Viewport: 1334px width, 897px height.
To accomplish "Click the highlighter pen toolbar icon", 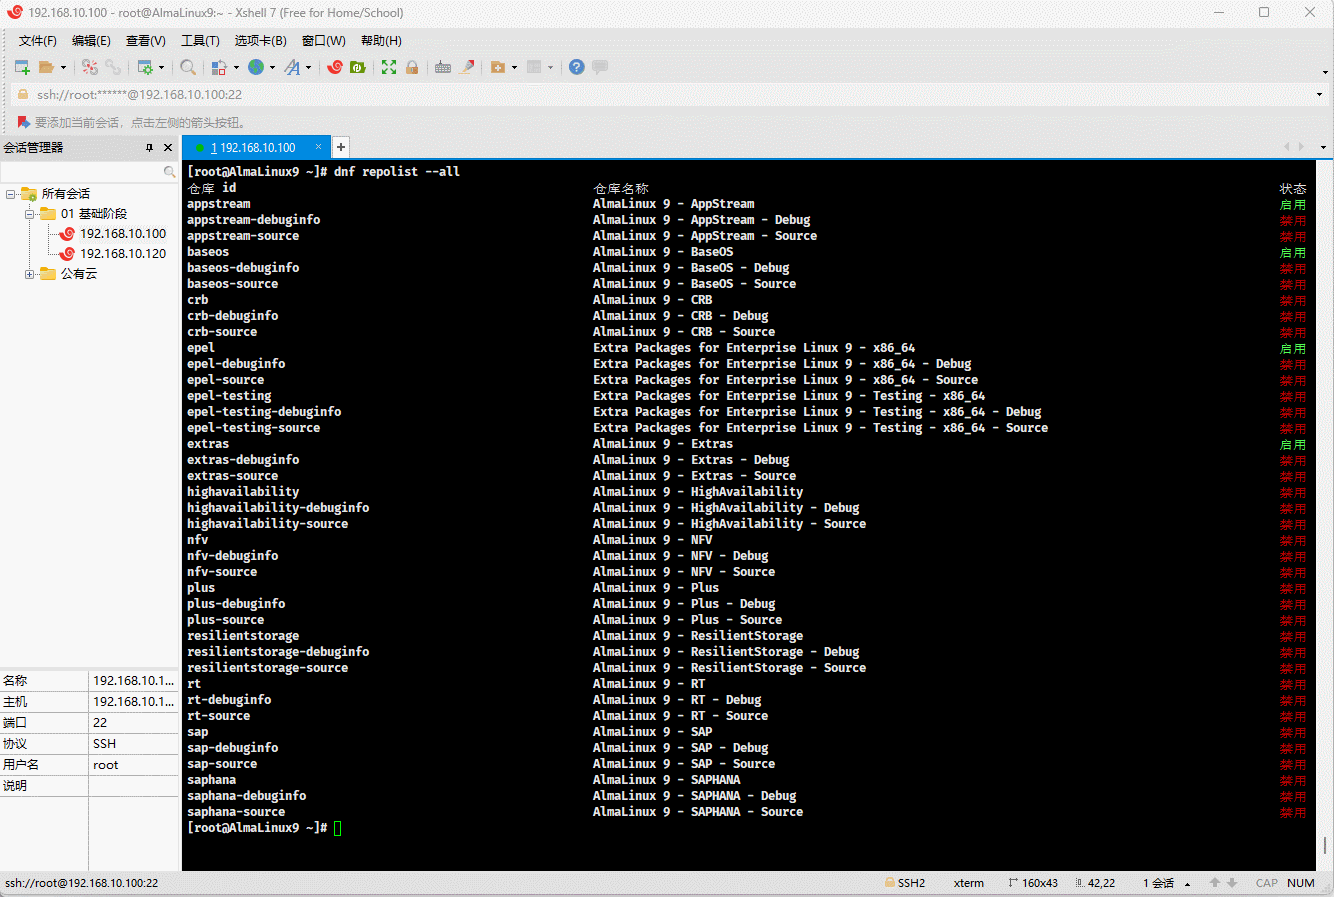I will click(467, 67).
